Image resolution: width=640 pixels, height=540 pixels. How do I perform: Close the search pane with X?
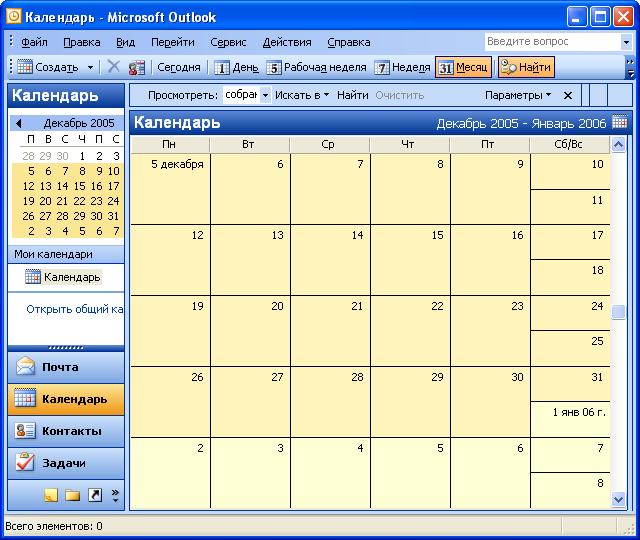tap(567, 96)
